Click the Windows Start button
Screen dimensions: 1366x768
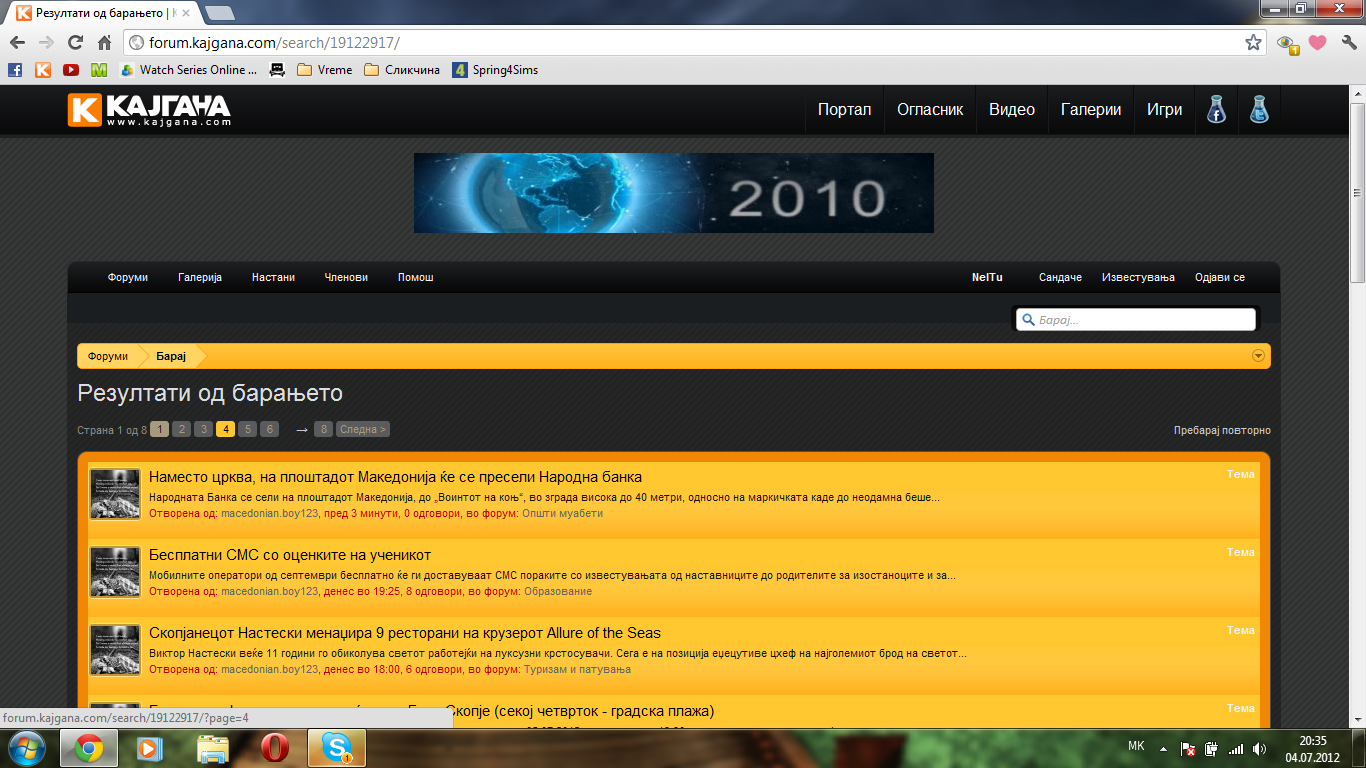pos(26,748)
